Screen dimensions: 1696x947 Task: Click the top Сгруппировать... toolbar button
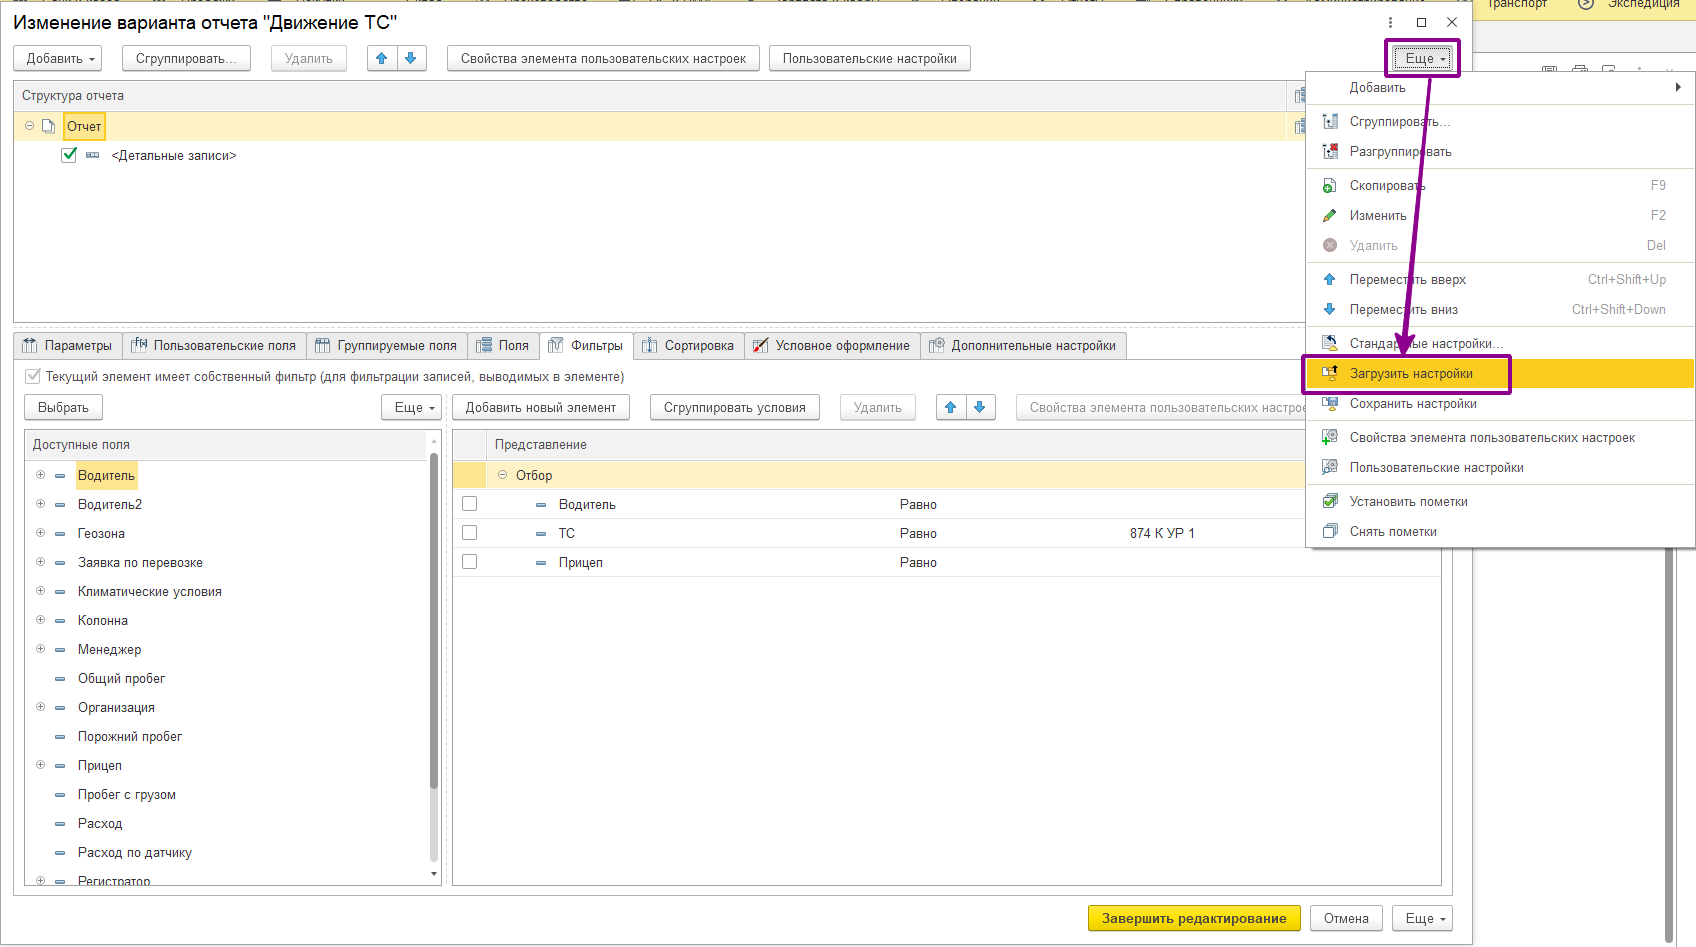[x=186, y=58]
